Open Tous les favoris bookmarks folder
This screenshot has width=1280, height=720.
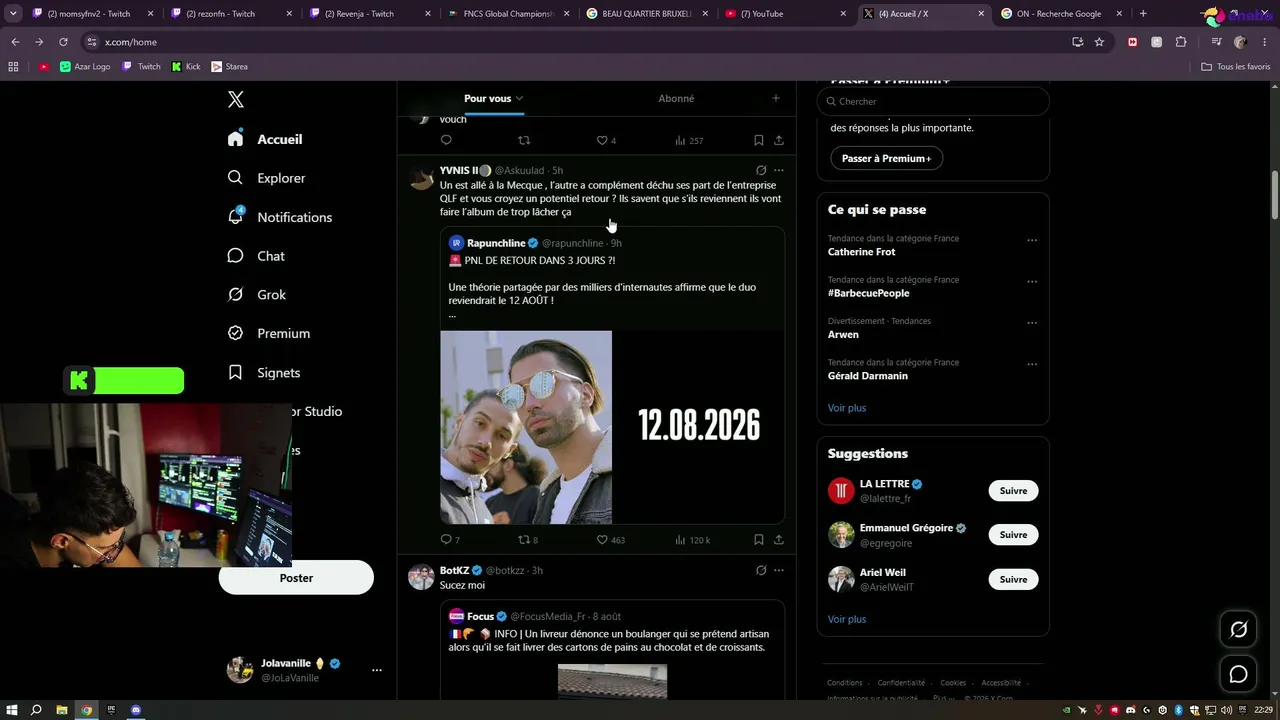click(x=1236, y=67)
